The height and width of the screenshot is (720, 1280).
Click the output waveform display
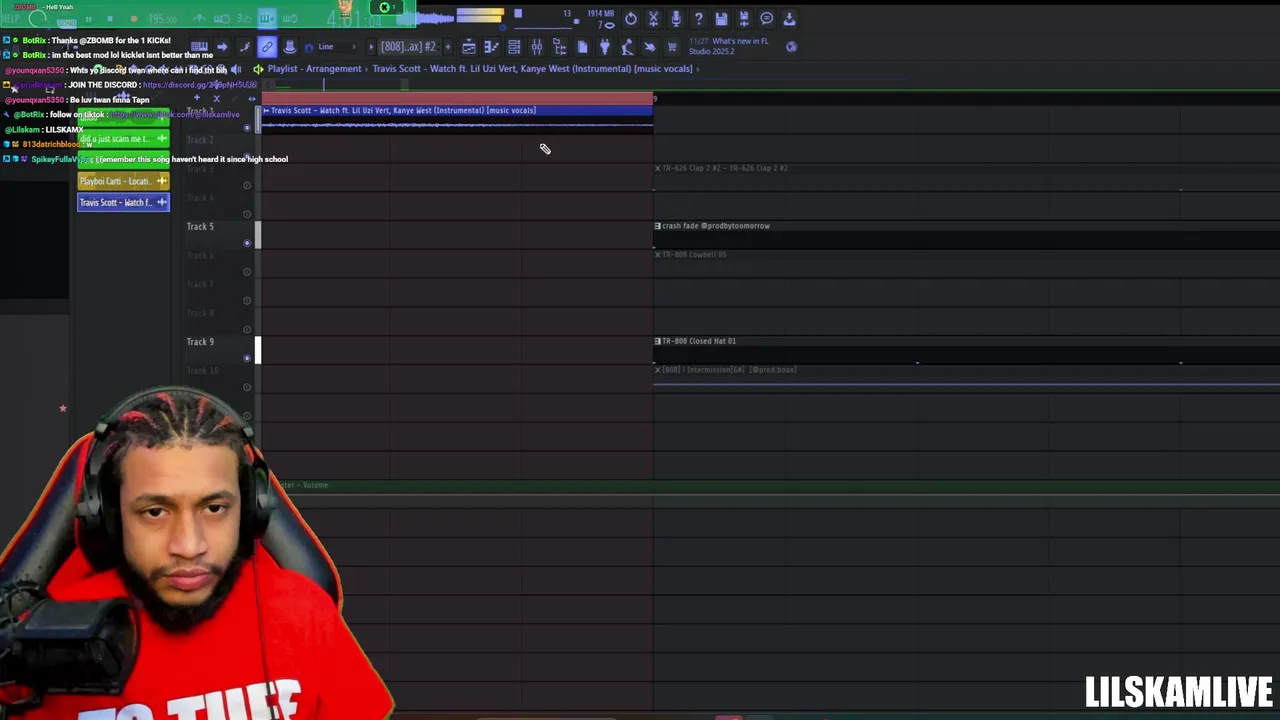coord(426,18)
